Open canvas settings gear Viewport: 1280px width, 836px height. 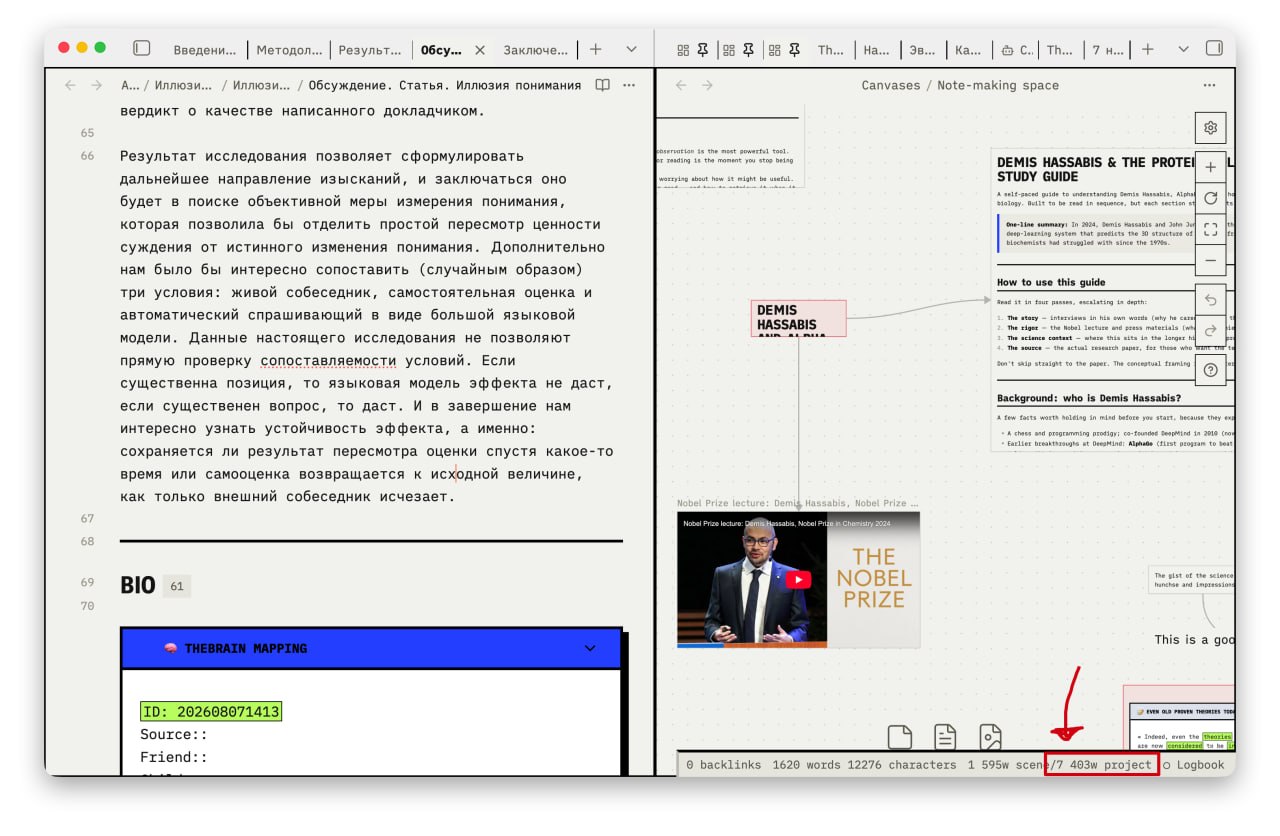pos(1210,128)
